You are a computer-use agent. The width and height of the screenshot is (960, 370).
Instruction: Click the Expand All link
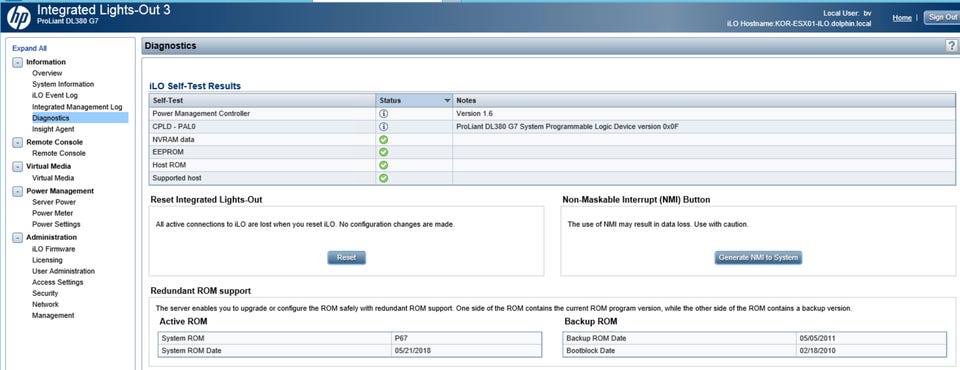29,48
